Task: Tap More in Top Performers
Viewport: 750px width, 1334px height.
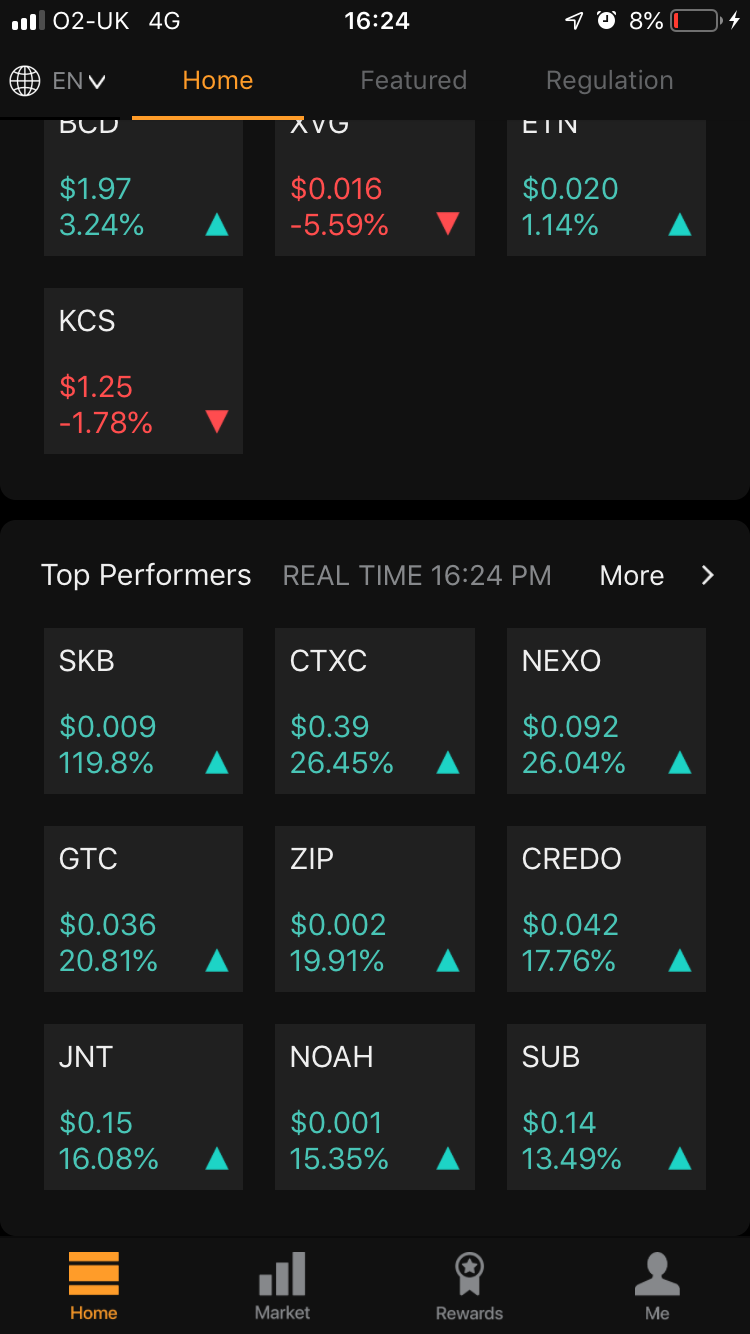Action: [632, 575]
